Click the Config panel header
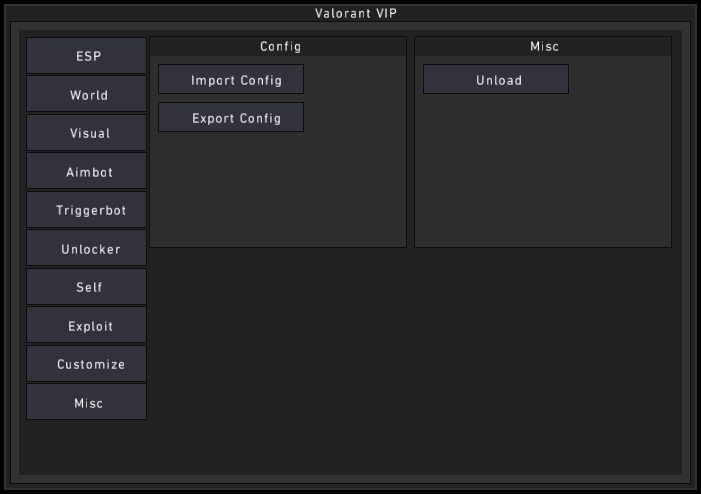This screenshot has width=701, height=494. coord(279,46)
